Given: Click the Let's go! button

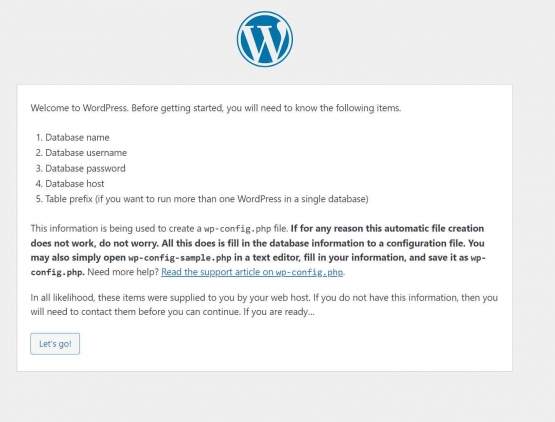Looking at the screenshot, I should [x=55, y=344].
